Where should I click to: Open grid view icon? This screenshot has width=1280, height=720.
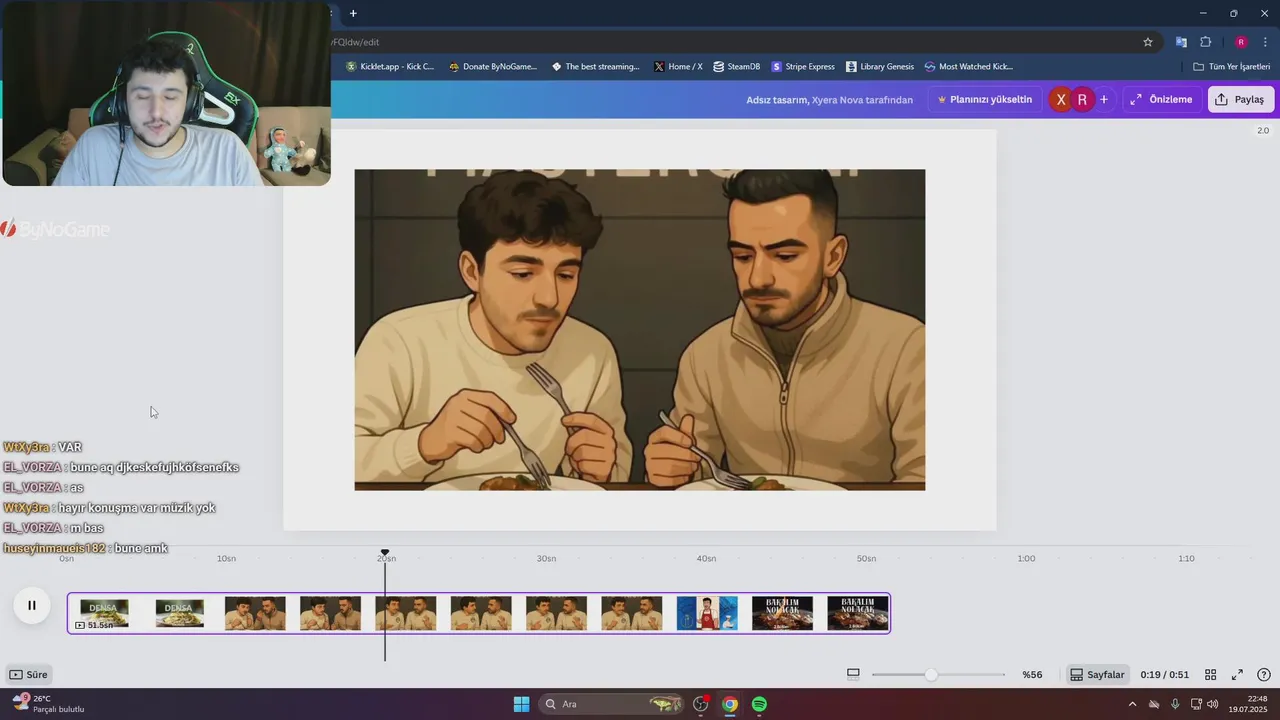coord(1210,674)
